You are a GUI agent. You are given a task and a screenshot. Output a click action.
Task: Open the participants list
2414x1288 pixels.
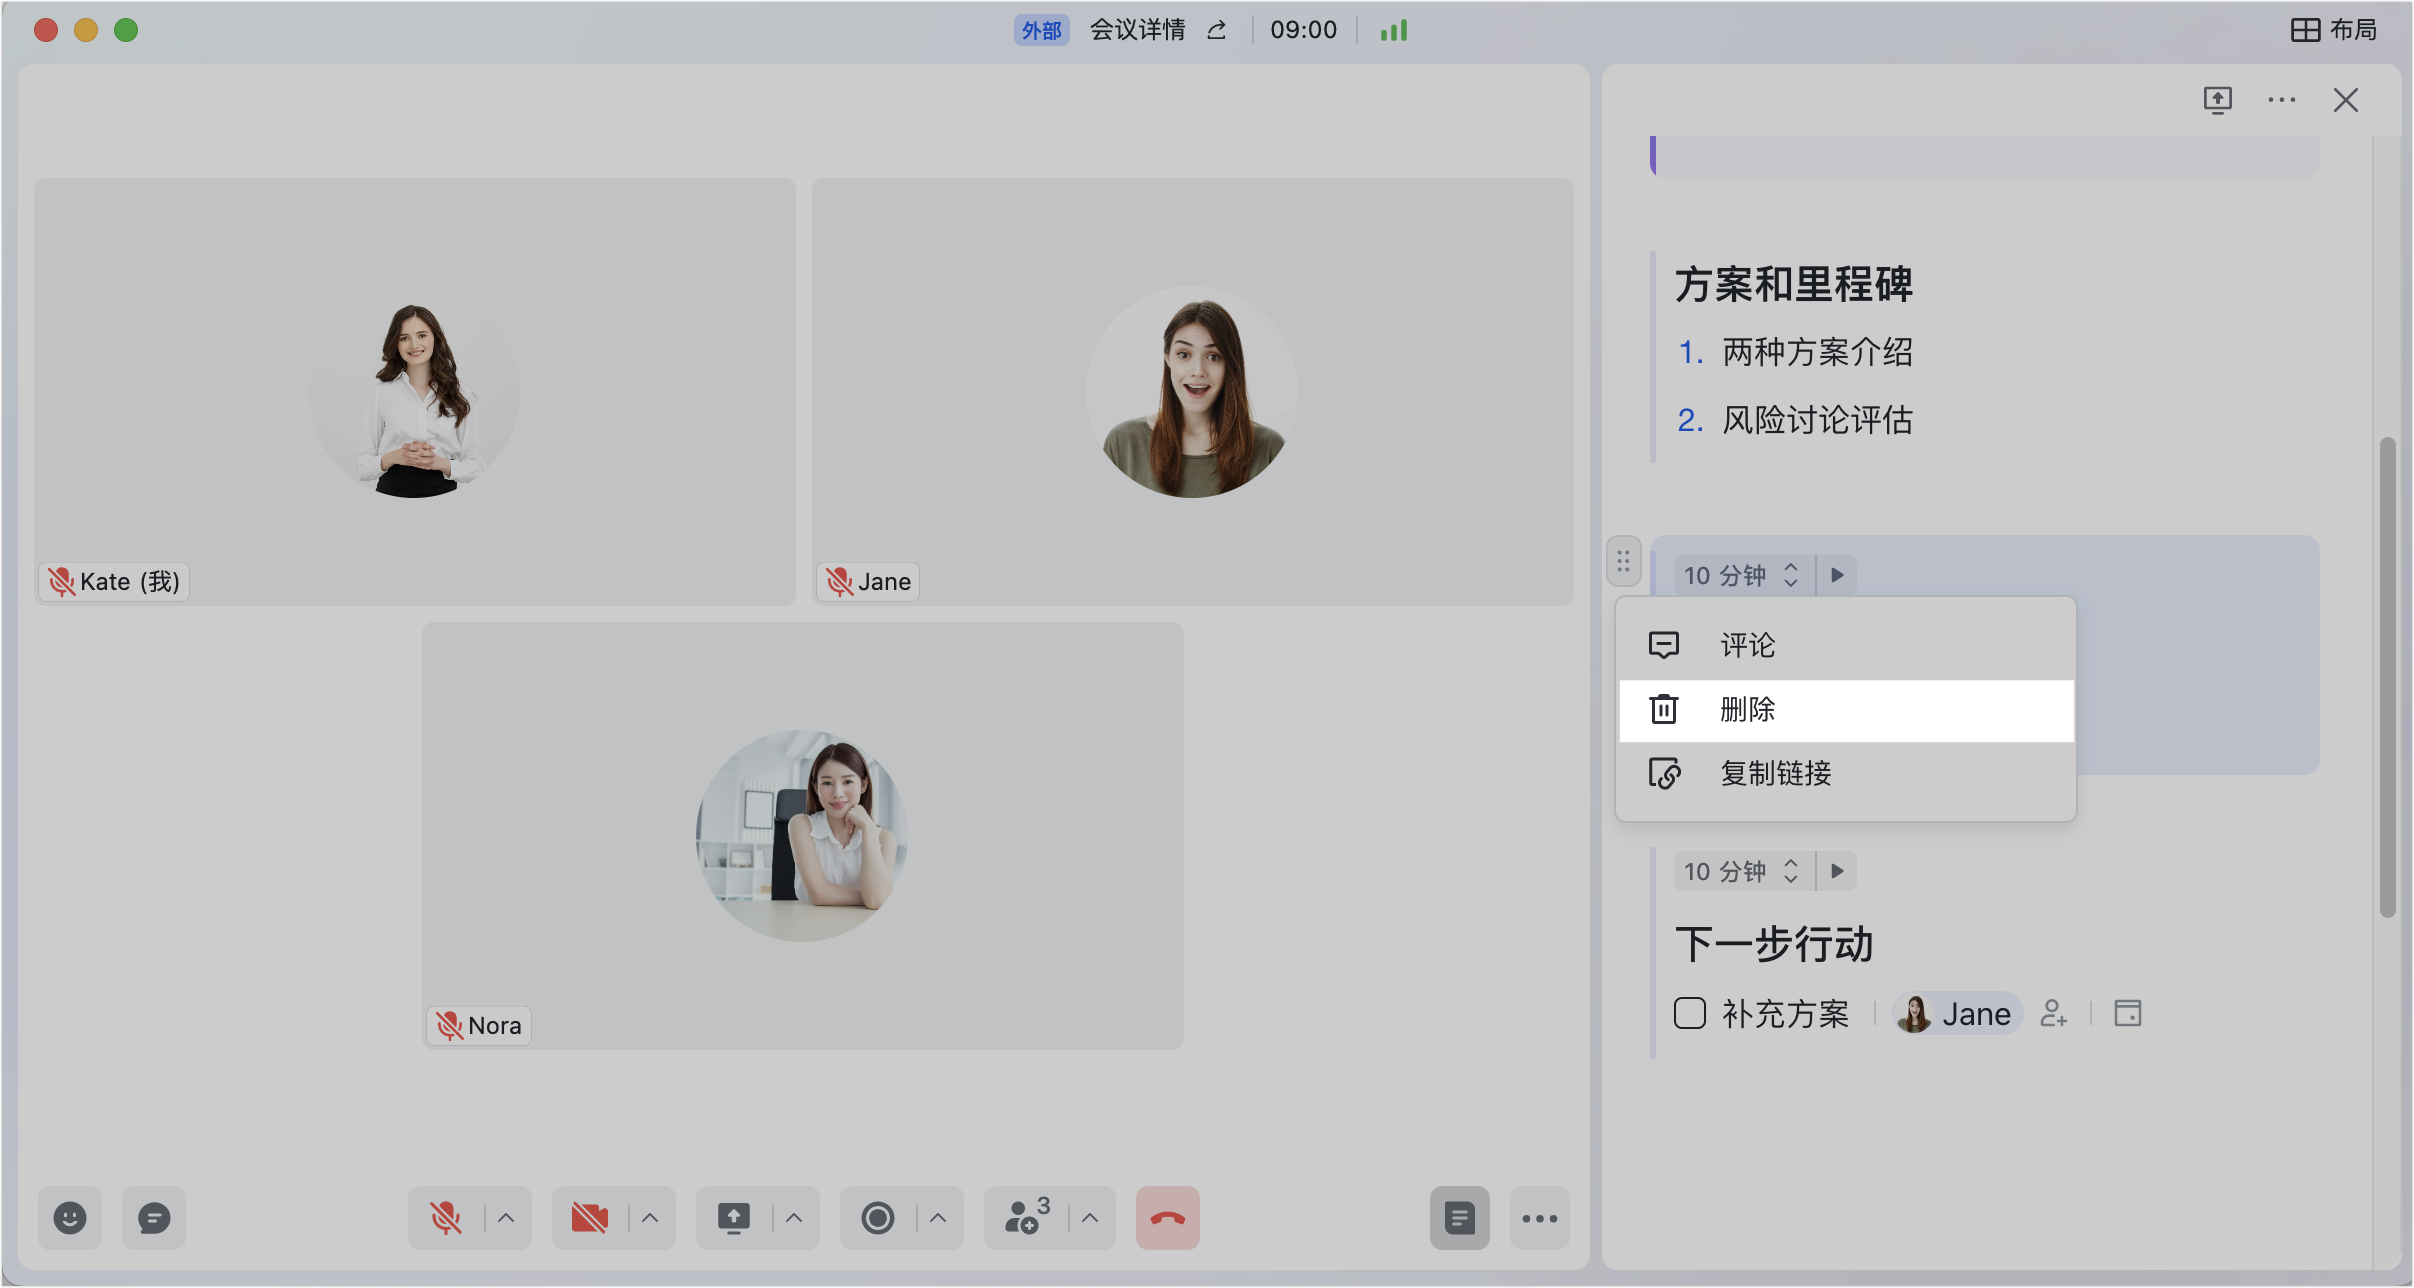click(1026, 1218)
